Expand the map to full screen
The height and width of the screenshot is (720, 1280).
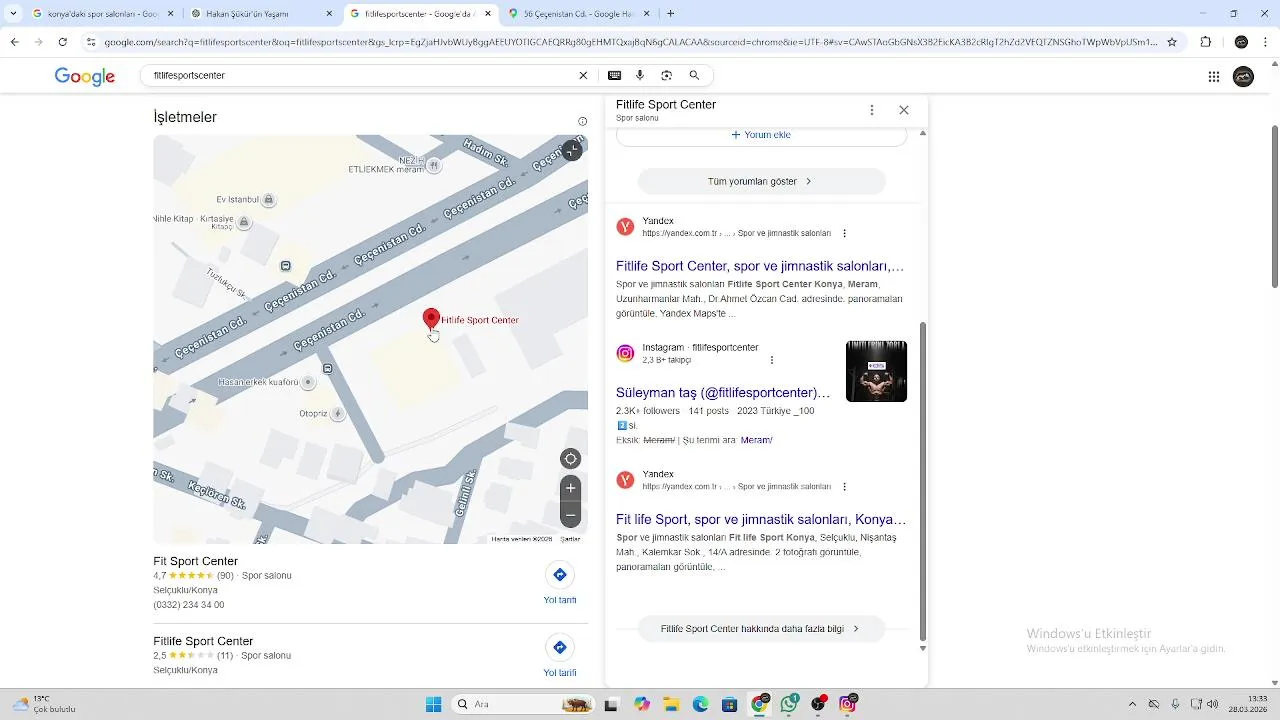click(x=571, y=150)
